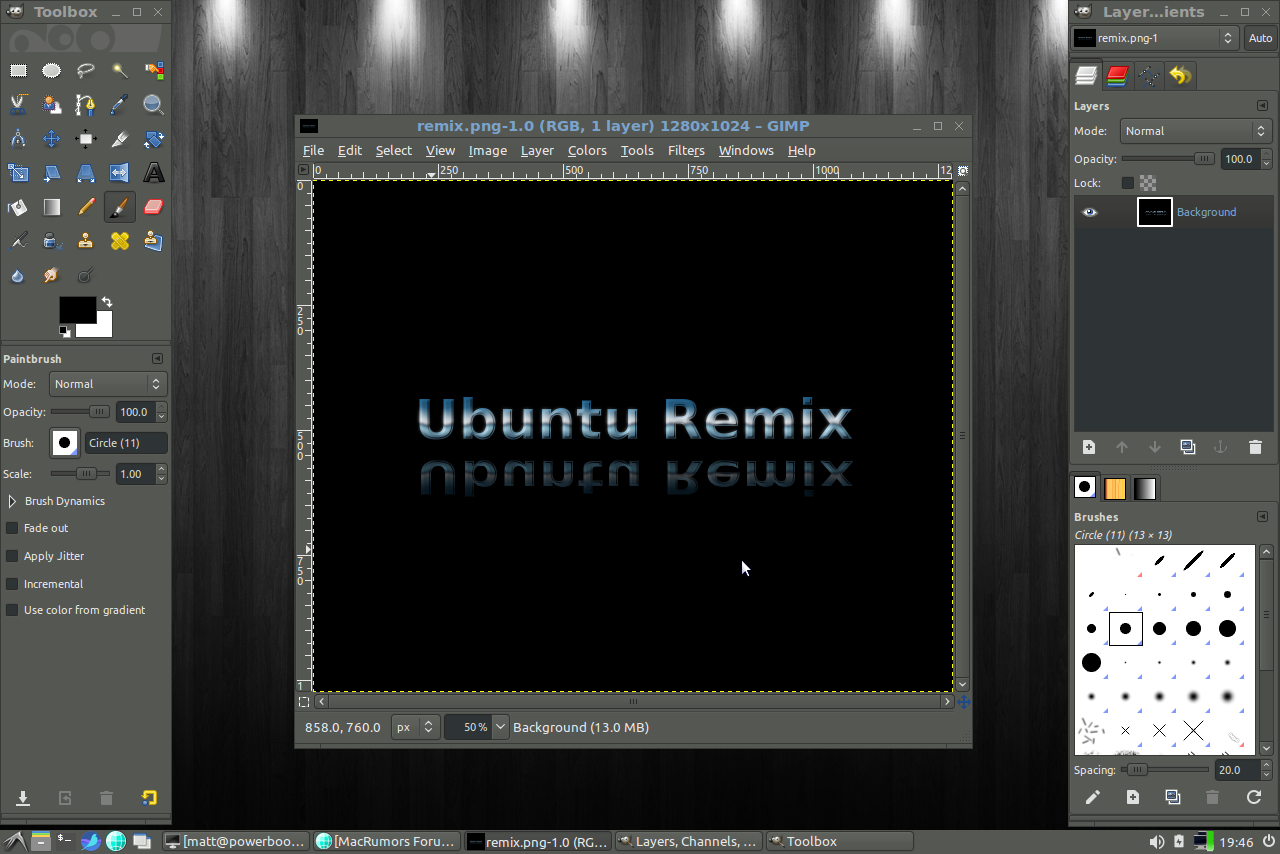Image resolution: width=1280 pixels, height=854 pixels.
Task: Select the Flip tool
Action: [x=120, y=173]
